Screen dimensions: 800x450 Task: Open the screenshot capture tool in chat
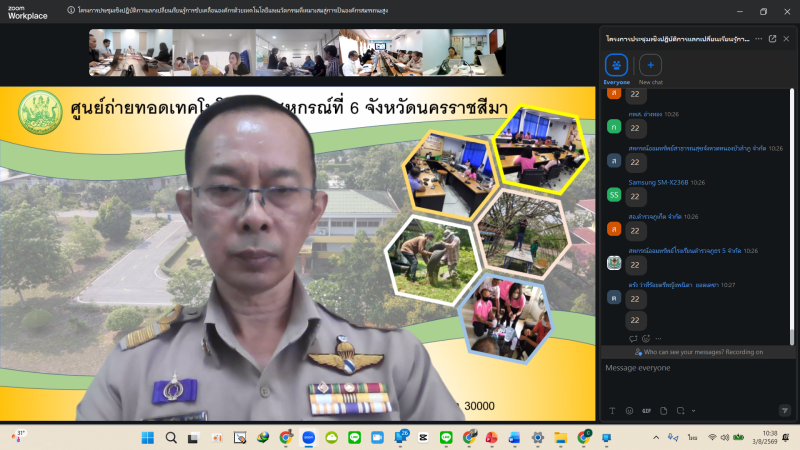click(681, 411)
